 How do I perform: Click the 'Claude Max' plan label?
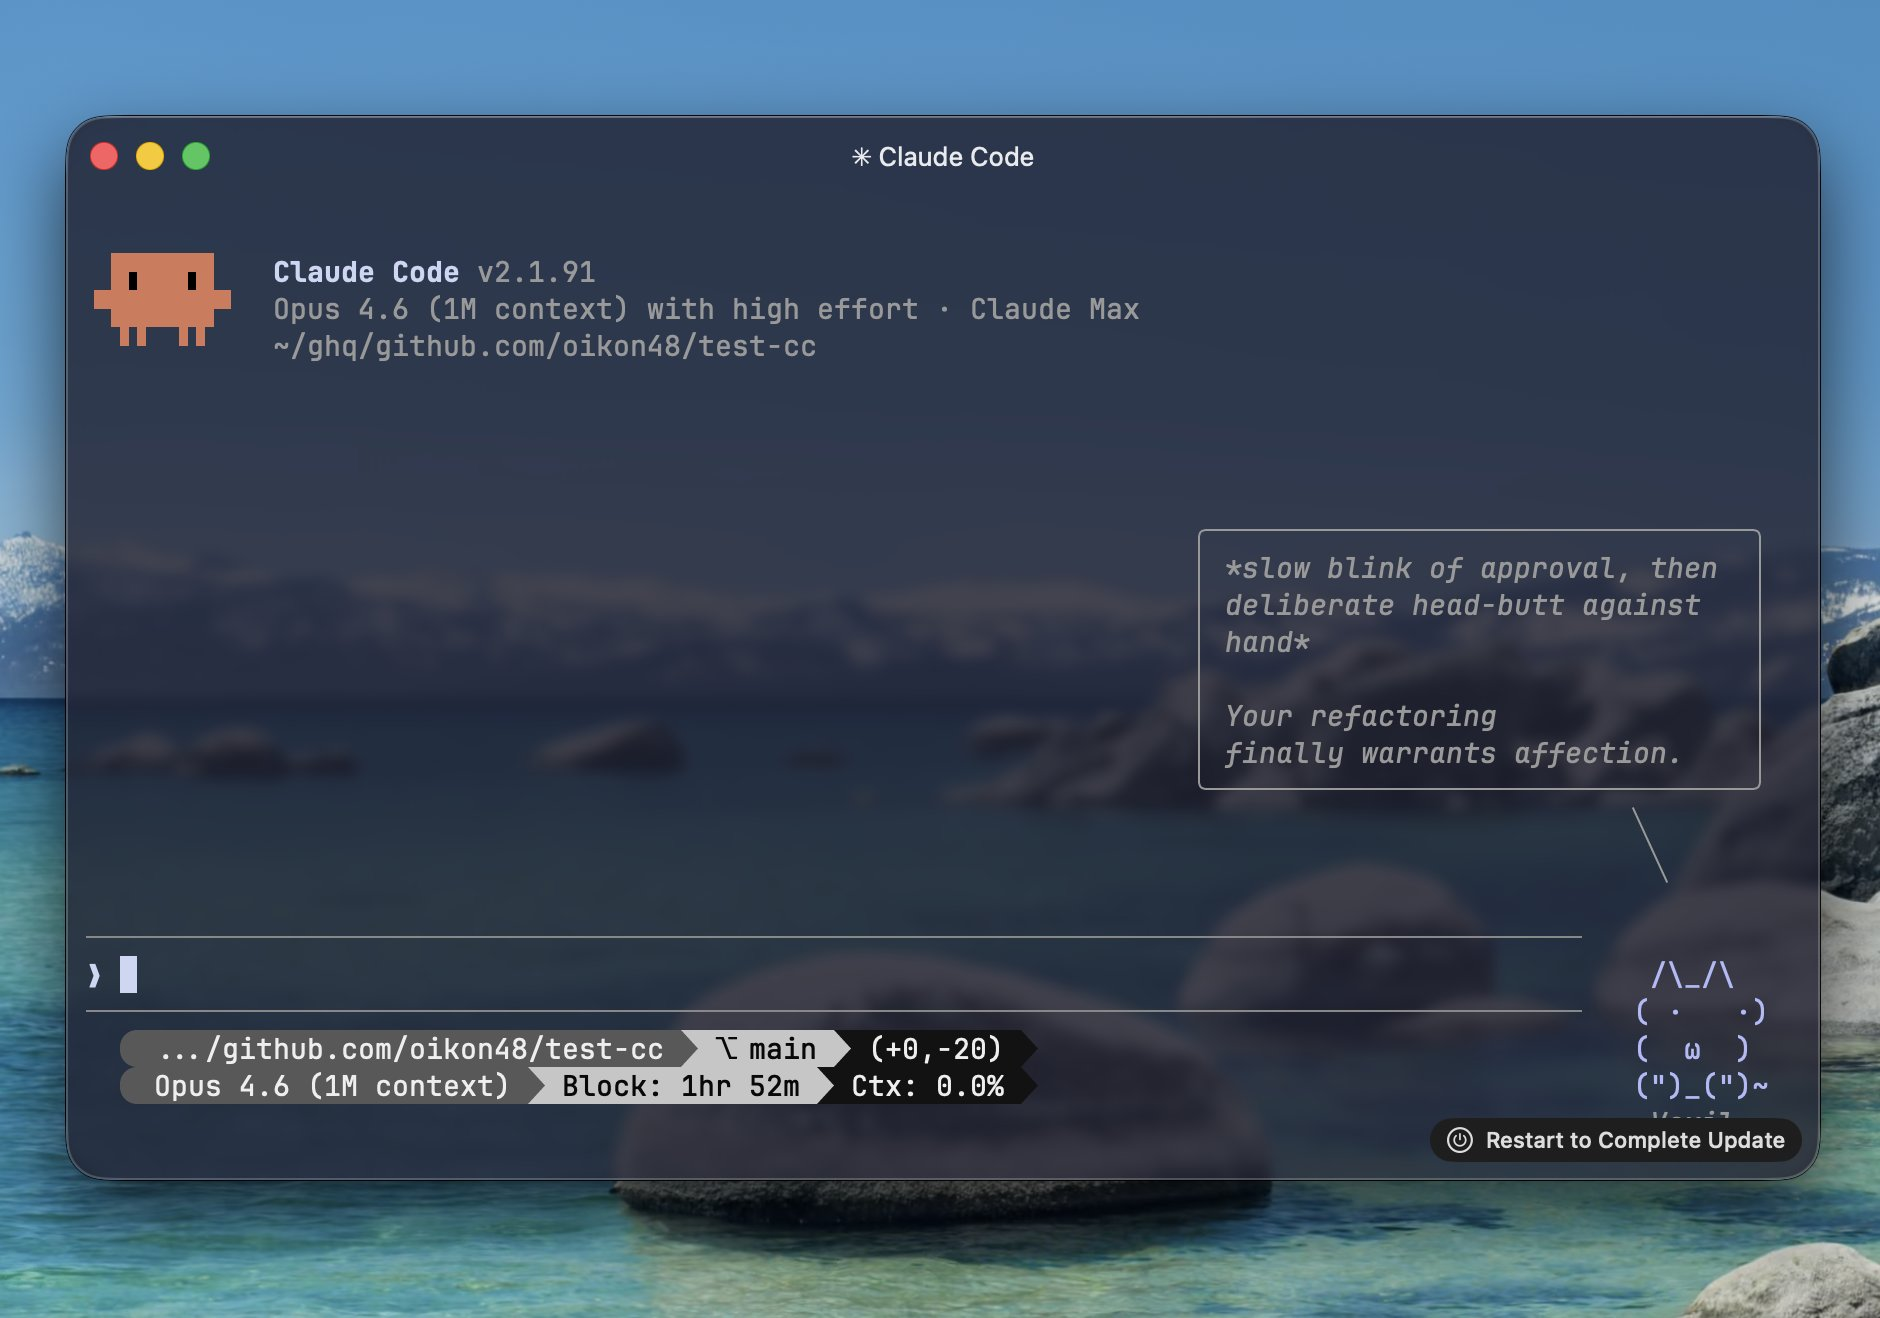[x=1055, y=309]
